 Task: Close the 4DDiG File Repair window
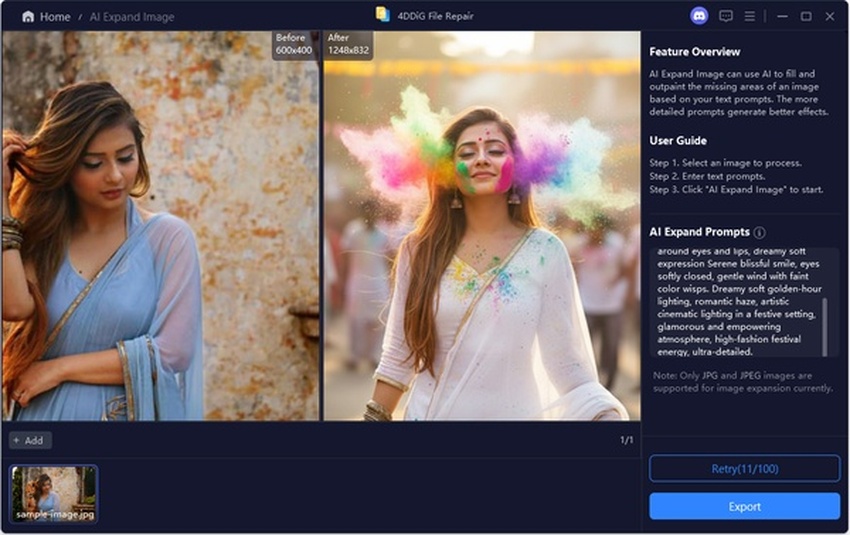tap(830, 16)
